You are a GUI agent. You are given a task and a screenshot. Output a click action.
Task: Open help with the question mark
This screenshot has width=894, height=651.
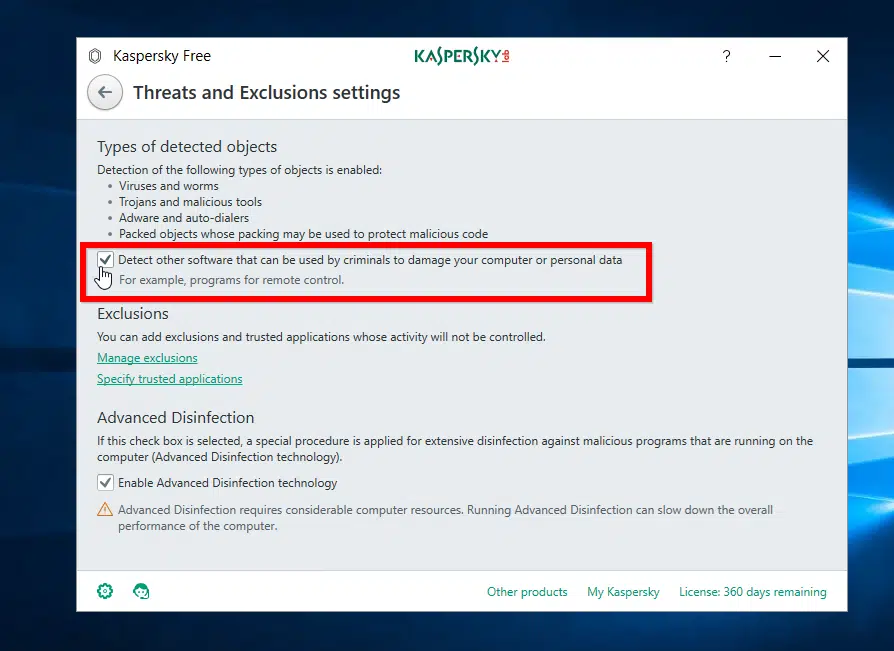pos(726,56)
